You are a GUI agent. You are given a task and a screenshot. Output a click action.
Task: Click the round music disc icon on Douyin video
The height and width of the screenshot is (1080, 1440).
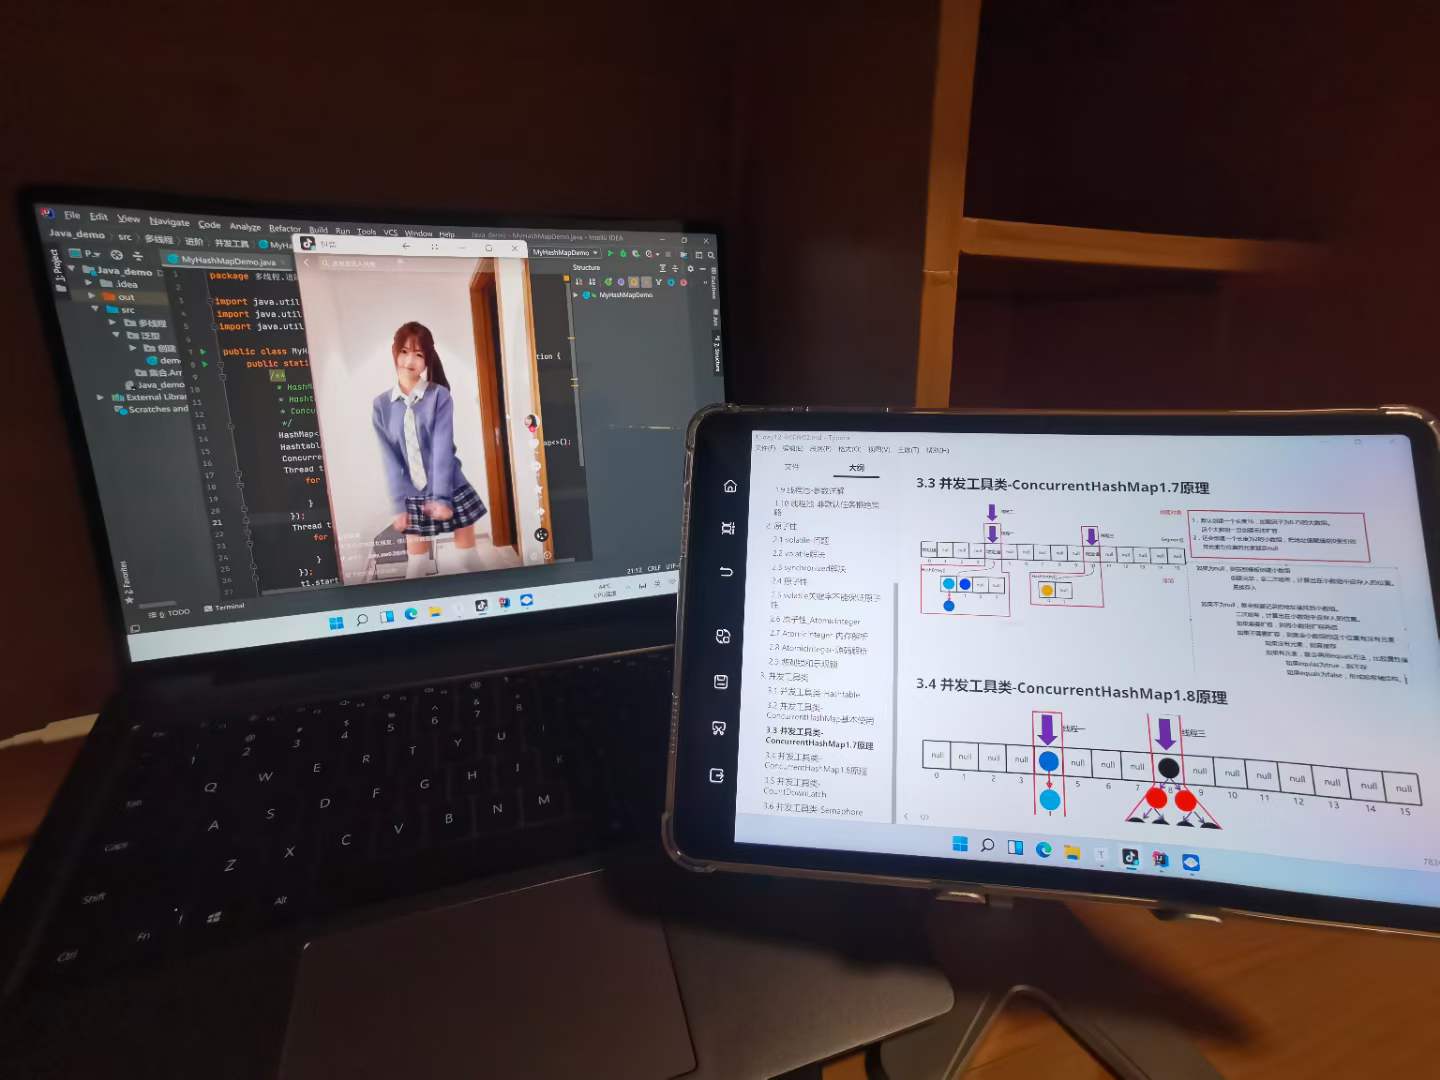541,535
